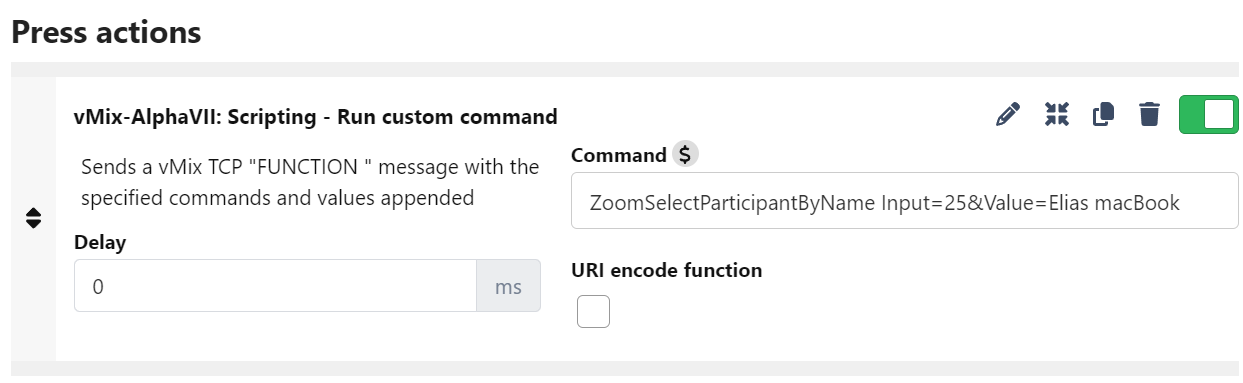The height and width of the screenshot is (383, 1243).
Task: Click the vMix-AlphaVII Run custom command title
Action: pos(316,117)
